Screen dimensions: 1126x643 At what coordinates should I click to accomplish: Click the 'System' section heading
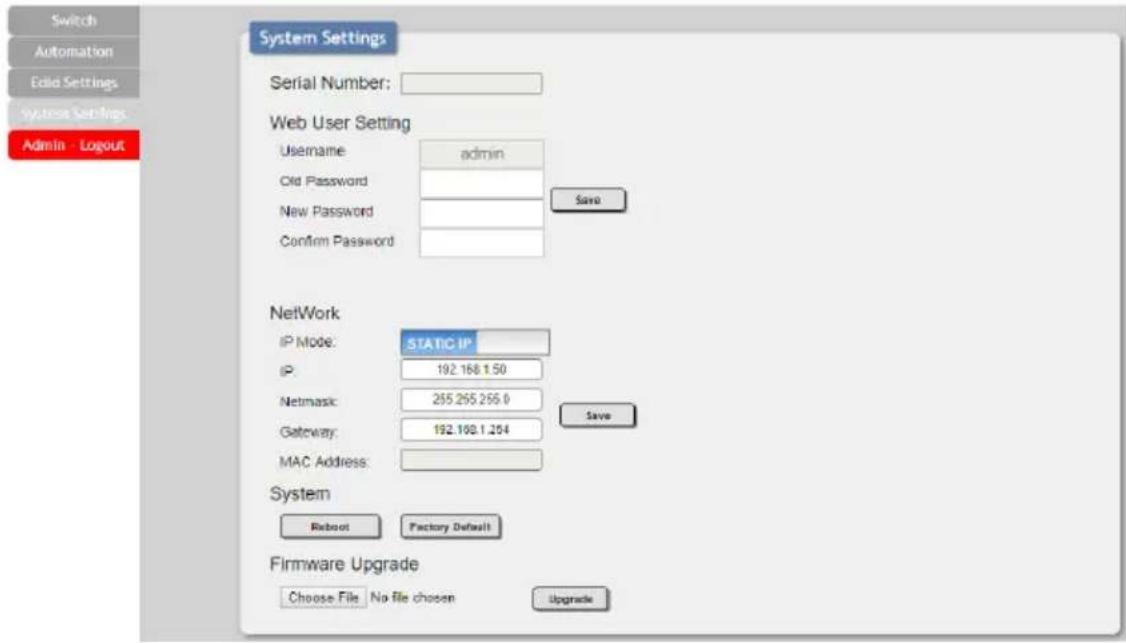tap(300, 494)
